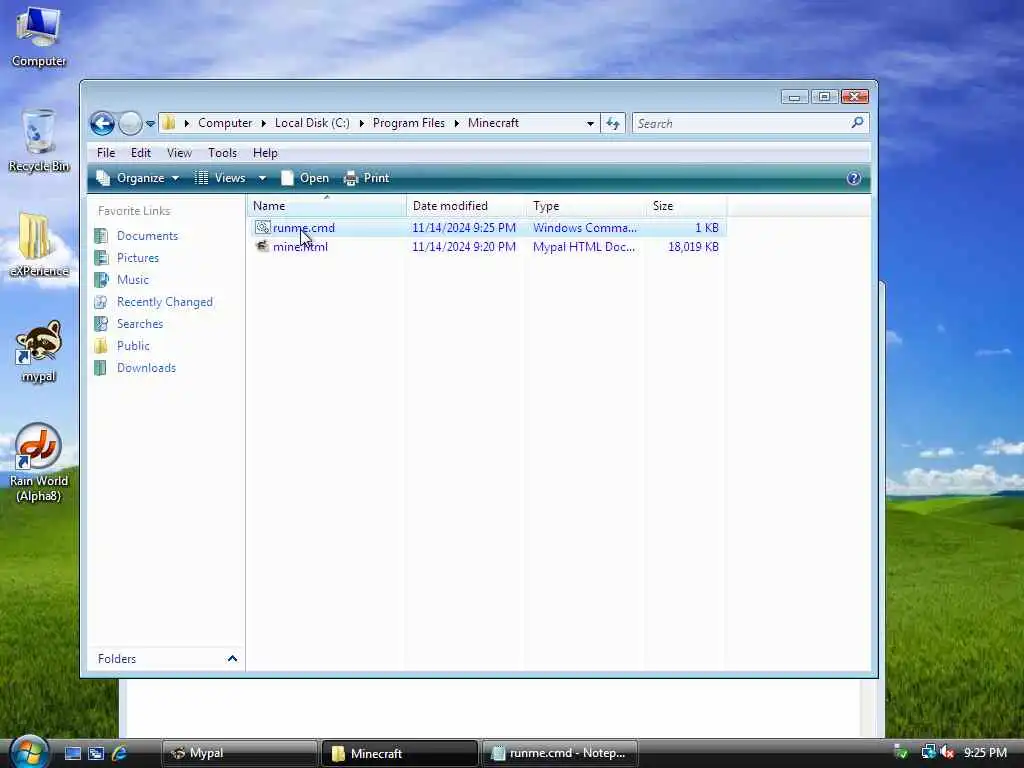Open Documents favorite link
This screenshot has width=1024, height=768.
coord(147,236)
